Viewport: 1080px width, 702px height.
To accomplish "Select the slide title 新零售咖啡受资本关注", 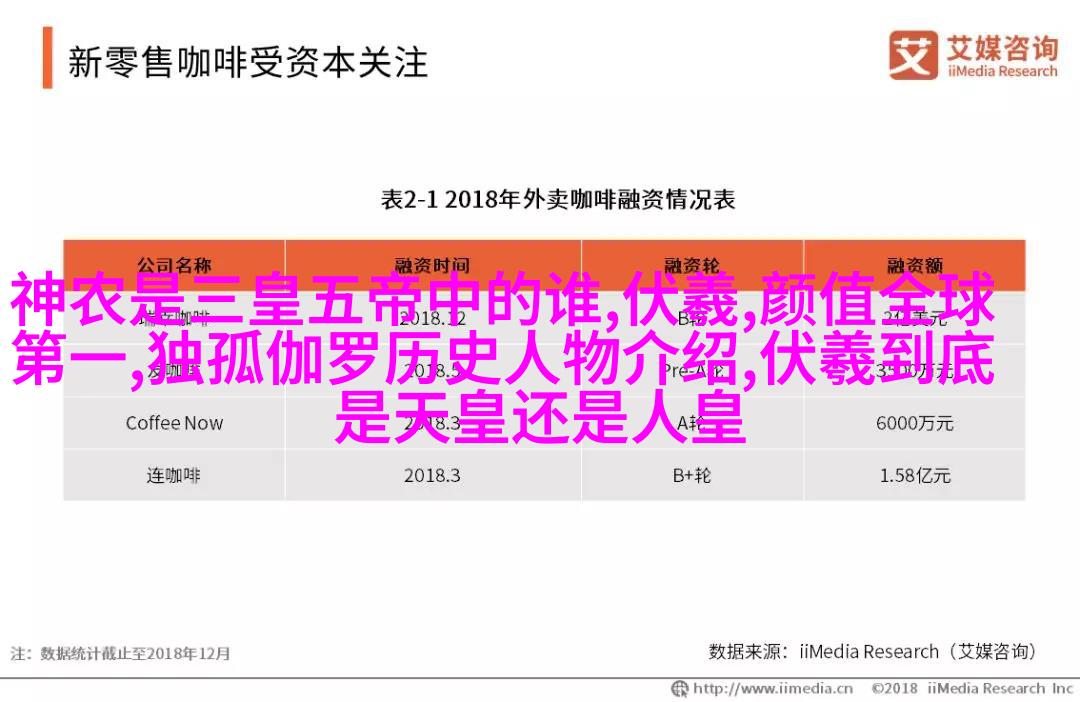I will 248,62.
